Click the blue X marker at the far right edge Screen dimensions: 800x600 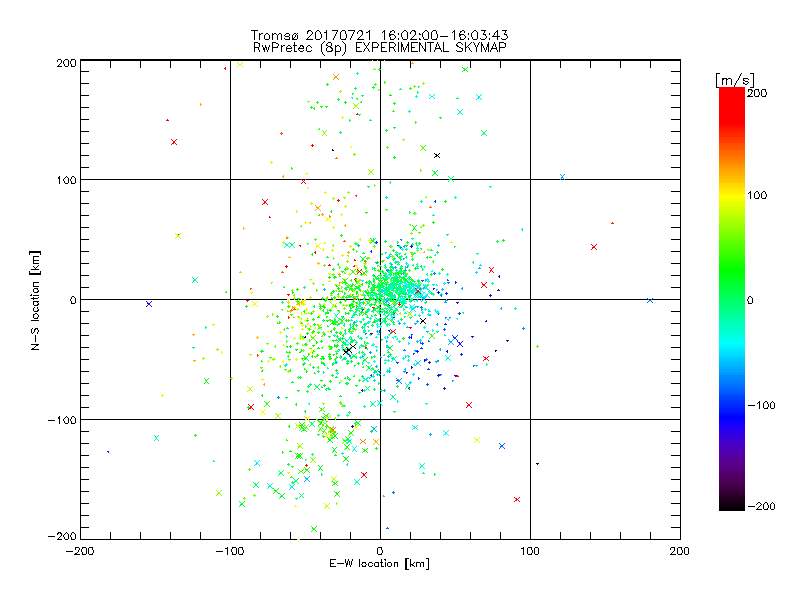tap(650, 301)
